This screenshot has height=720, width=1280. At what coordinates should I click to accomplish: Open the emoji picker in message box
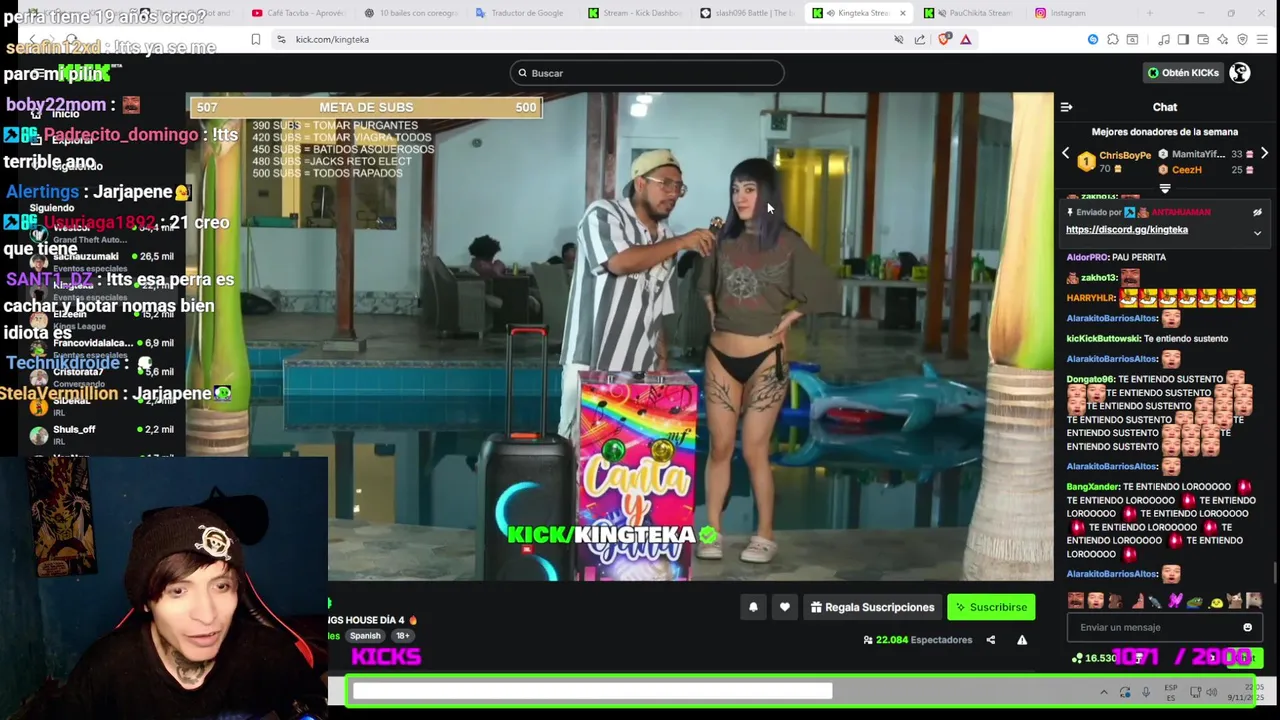[x=1247, y=627]
